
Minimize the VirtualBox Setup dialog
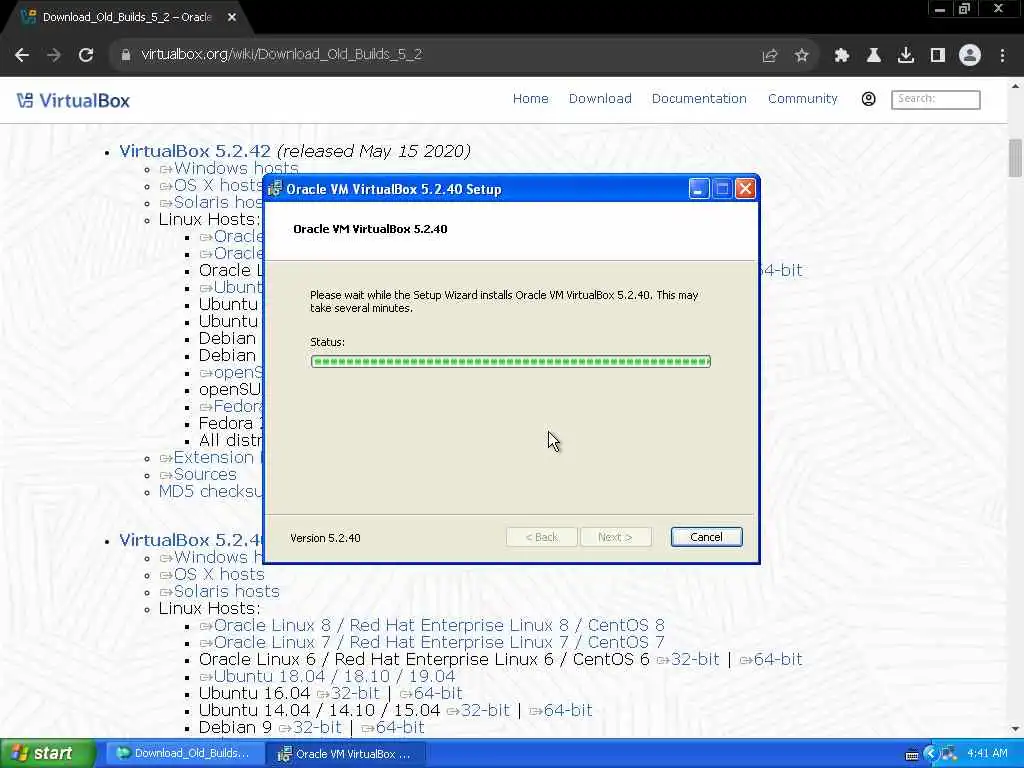[699, 189]
